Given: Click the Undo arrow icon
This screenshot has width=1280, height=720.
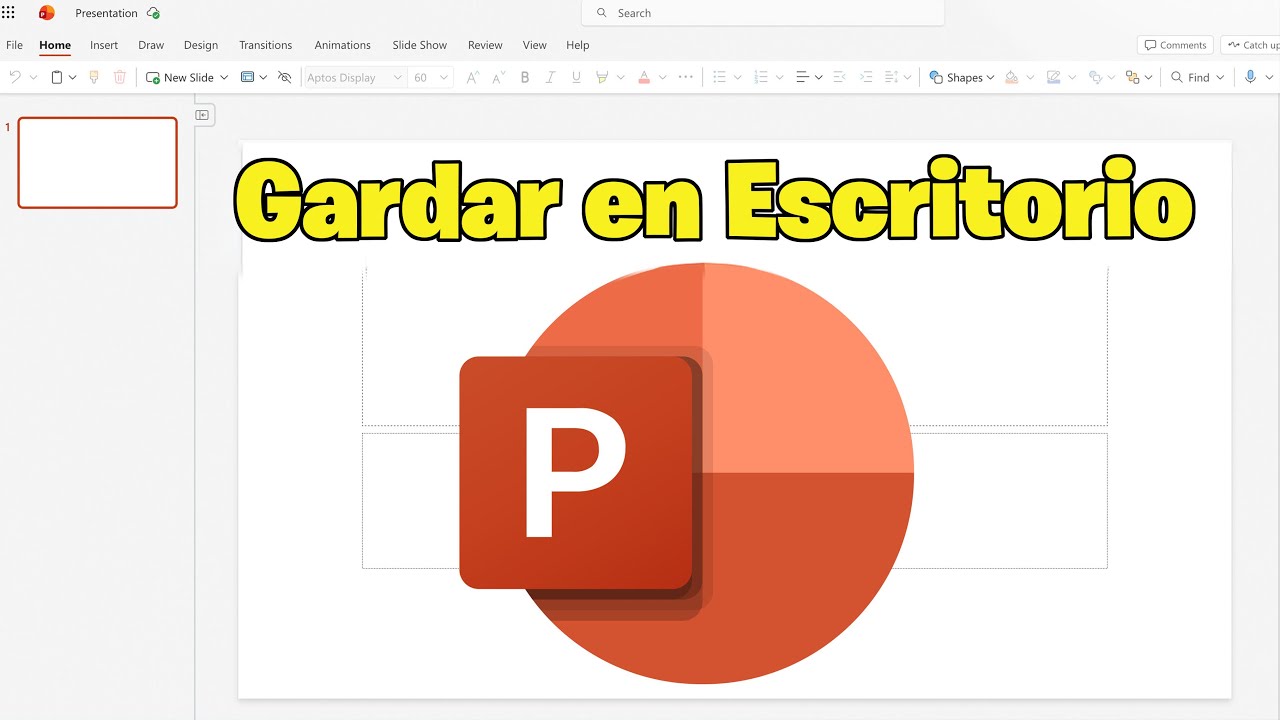Looking at the screenshot, I should pos(15,77).
